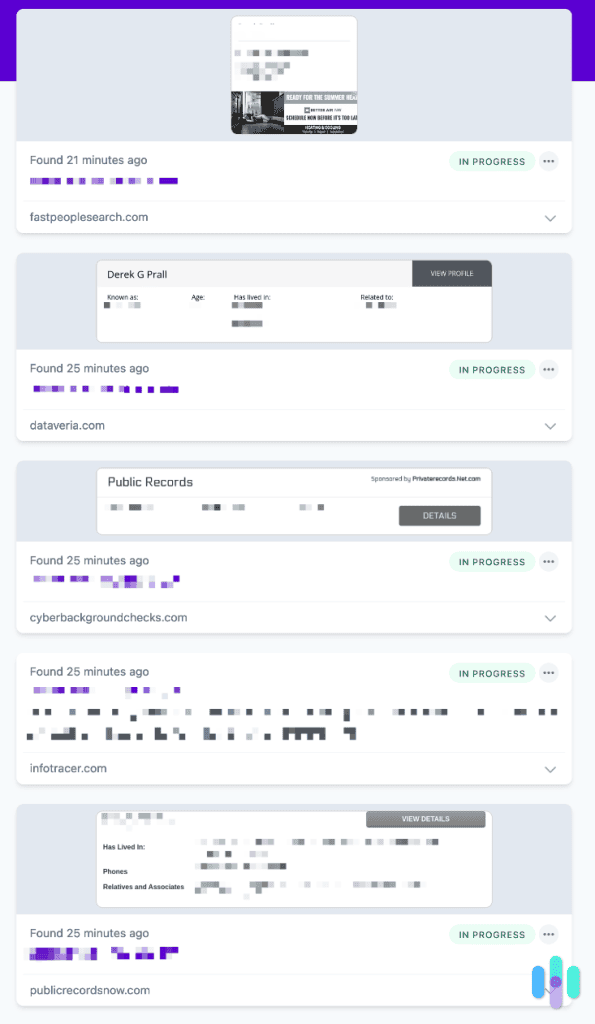
Task: Click the fastpeoplesearch screenshot thumbnail
Action: click(x=293, y=75)
